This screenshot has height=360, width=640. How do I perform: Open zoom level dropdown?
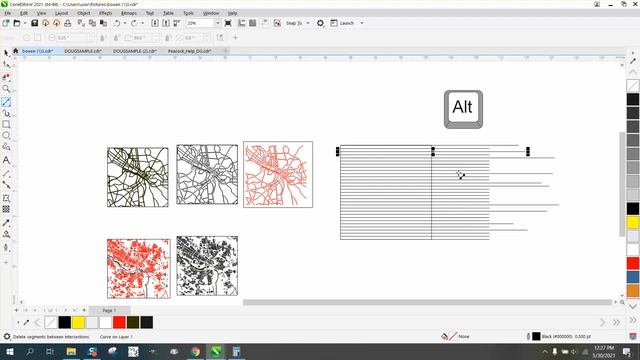(217, 23)
